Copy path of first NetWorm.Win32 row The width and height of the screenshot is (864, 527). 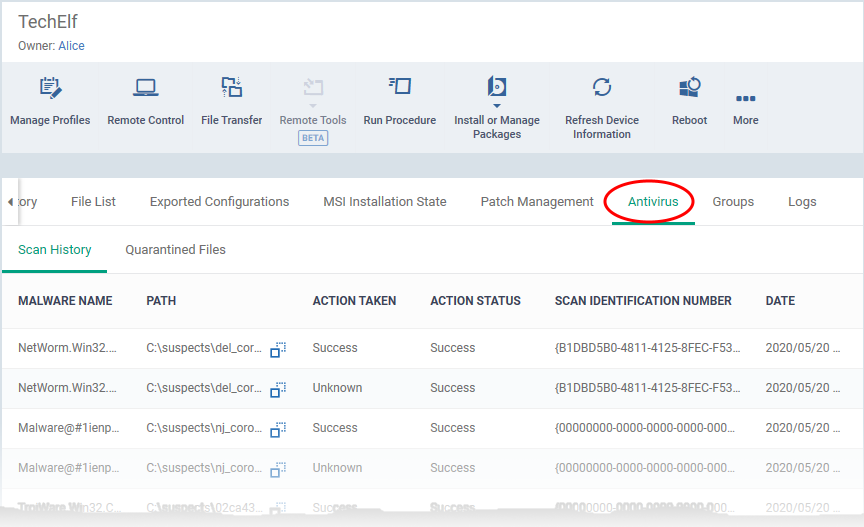click(x=278, y=349)
